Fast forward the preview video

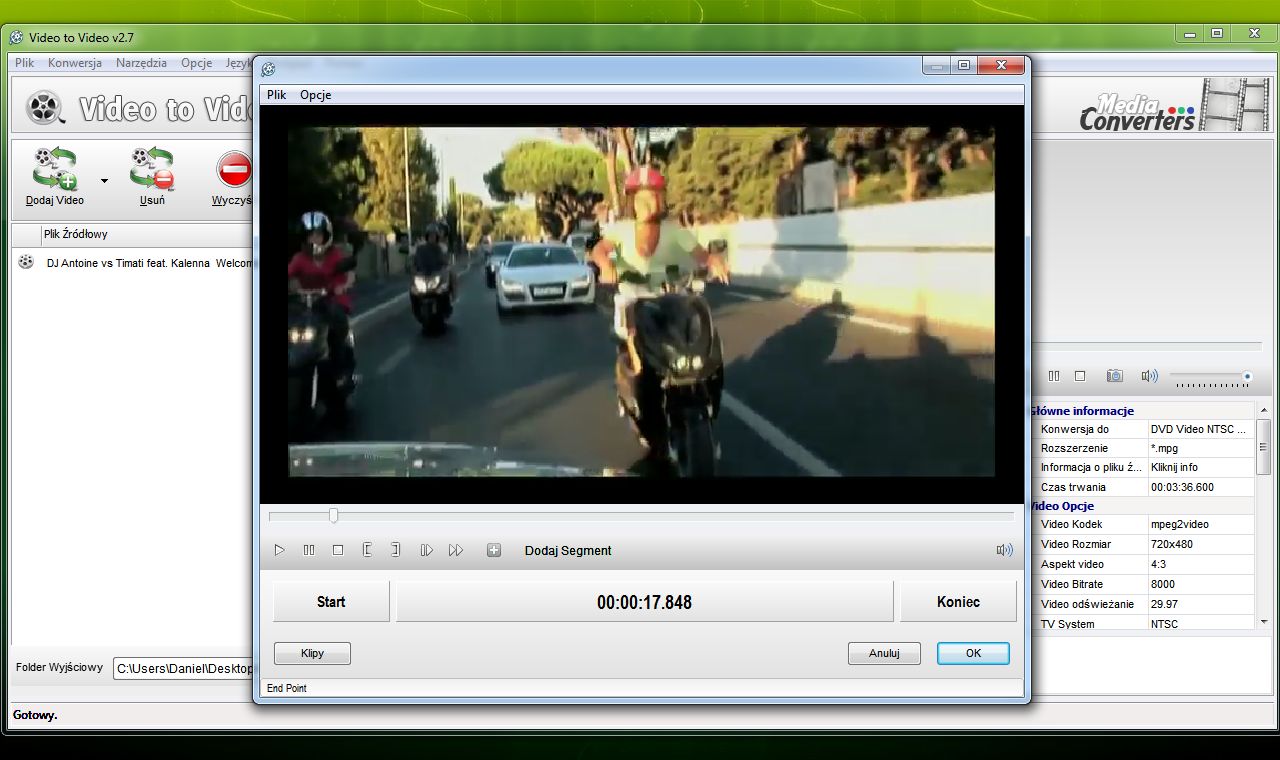click(x=456, y=550)
